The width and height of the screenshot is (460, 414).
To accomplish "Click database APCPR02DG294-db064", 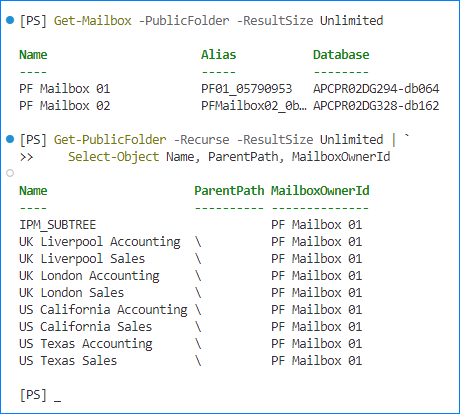I will (376, 89).
